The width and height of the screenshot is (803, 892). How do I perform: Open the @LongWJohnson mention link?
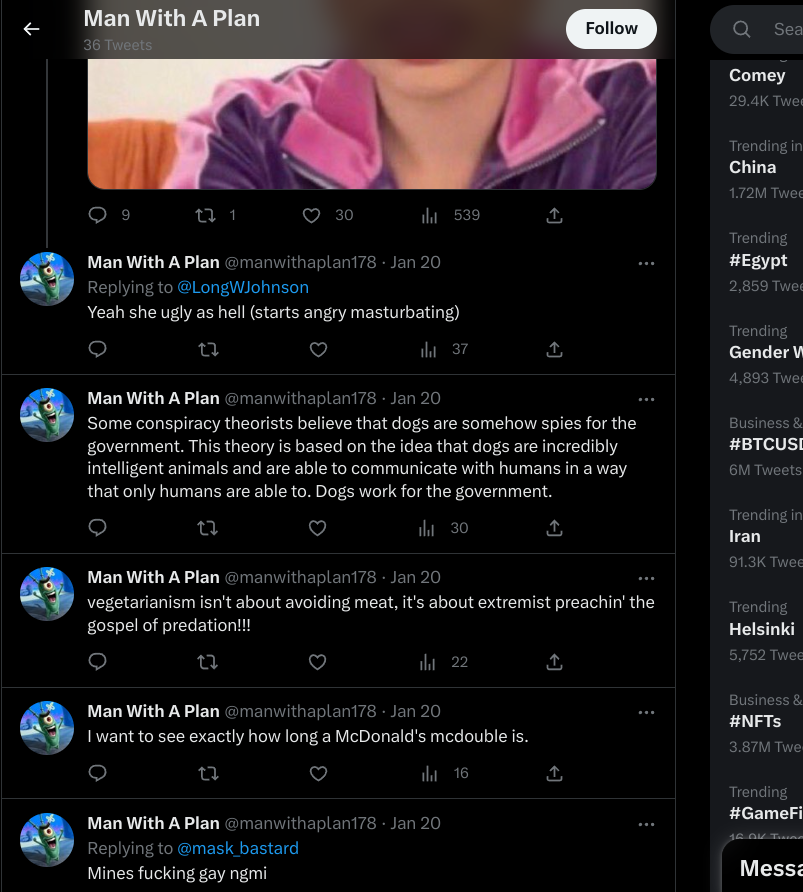click(243, 287)
